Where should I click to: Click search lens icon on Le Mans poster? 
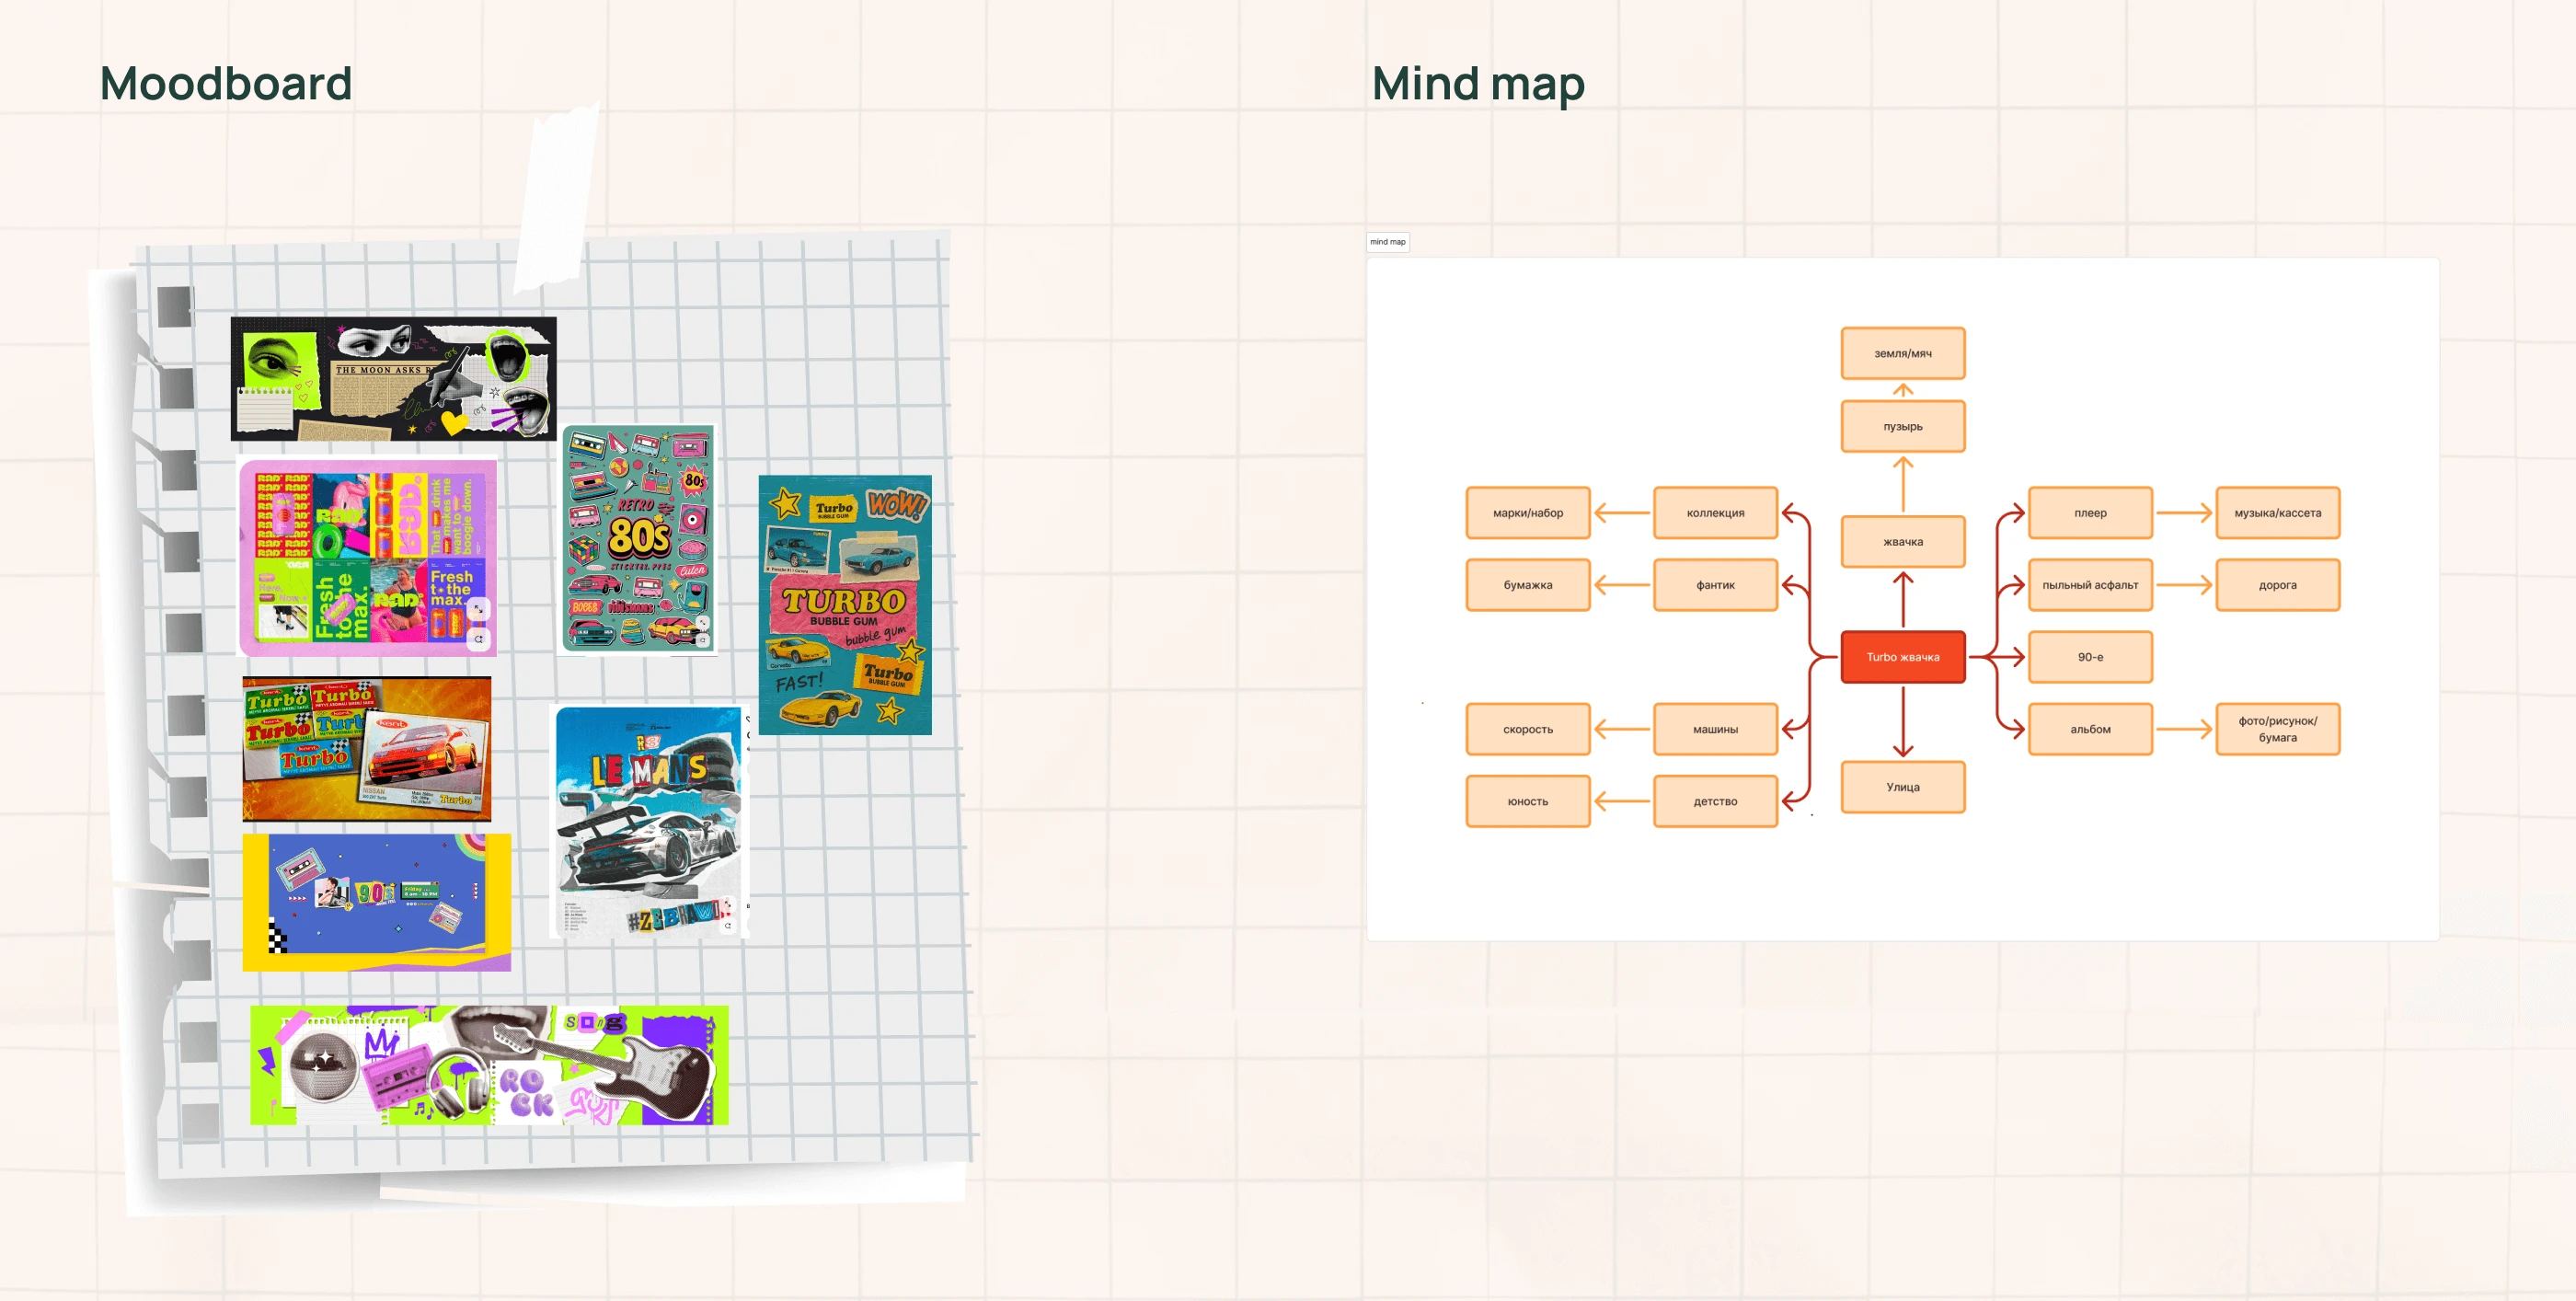tap(728, 926)
